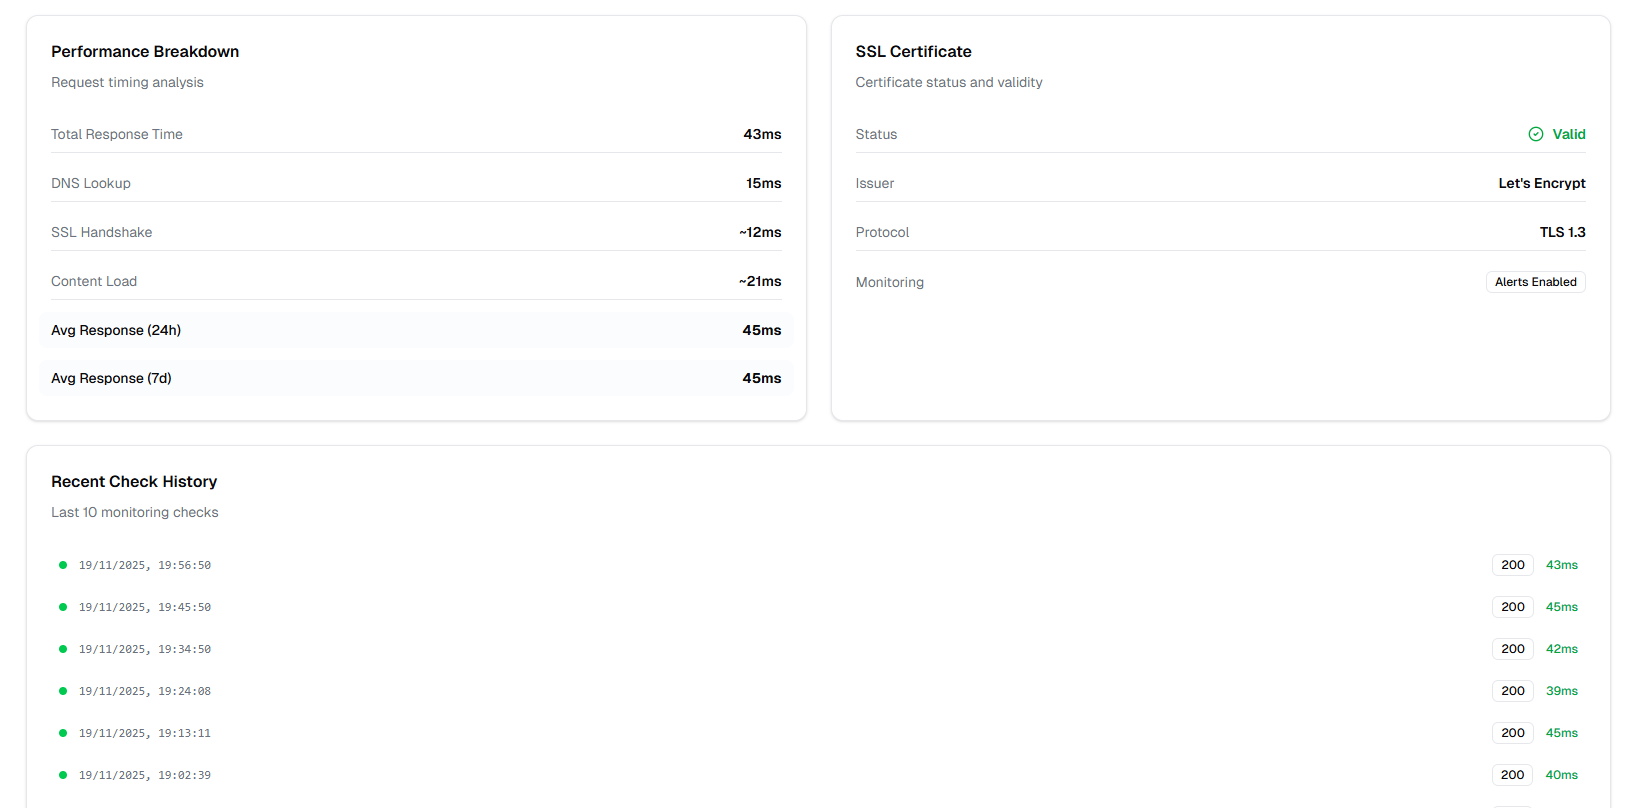
Task: Select timestamp 19/11/2025, 19:45:50
Action: tap(145, 607)
